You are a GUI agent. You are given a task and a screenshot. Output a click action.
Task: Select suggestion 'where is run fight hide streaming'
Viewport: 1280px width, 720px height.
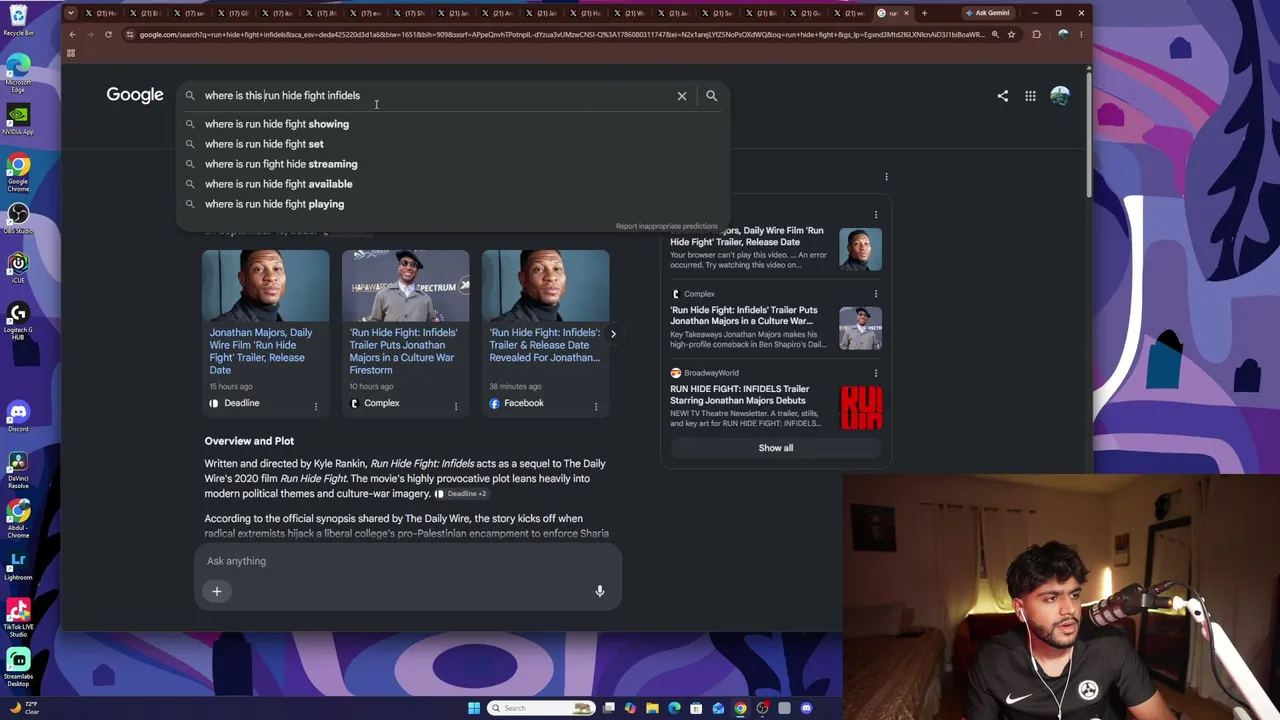[281, 164]
